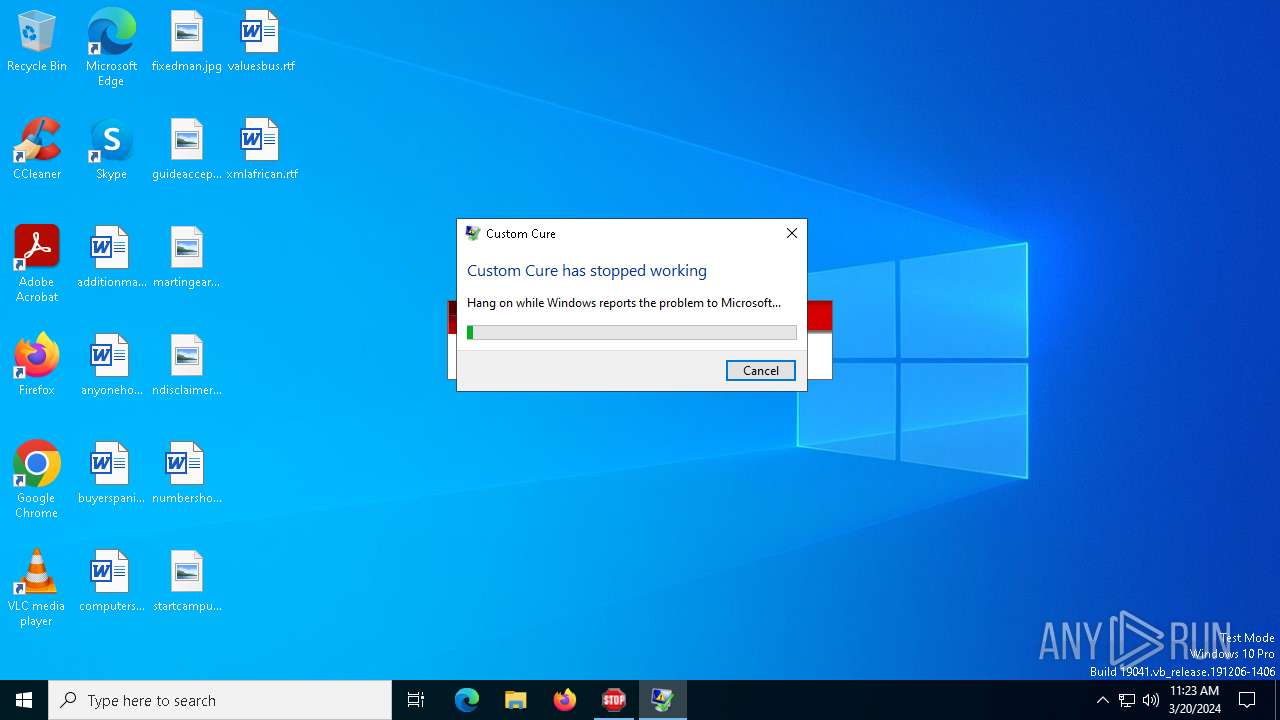Close the Custom Cure error dialog
This screenshot has height=720, width=1280.
tap(791, 233)
